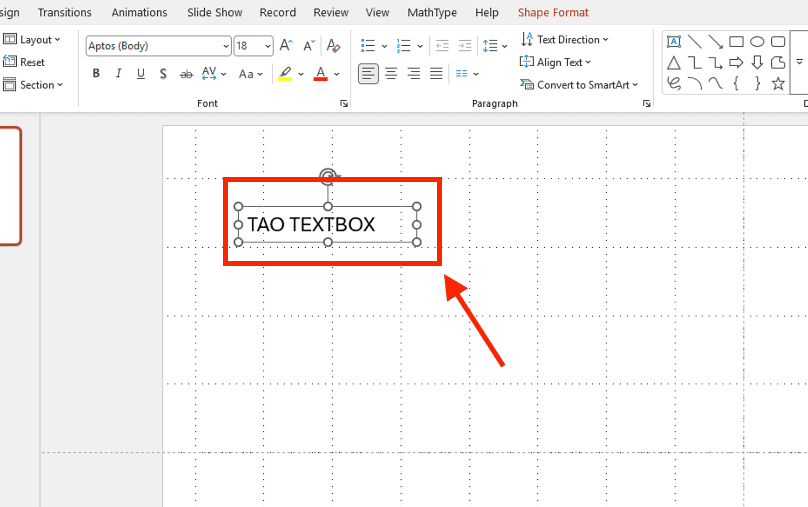The height and width of the screenshot is (507, 808).
Task: Open the Shape Format tab
Action: 553,12
